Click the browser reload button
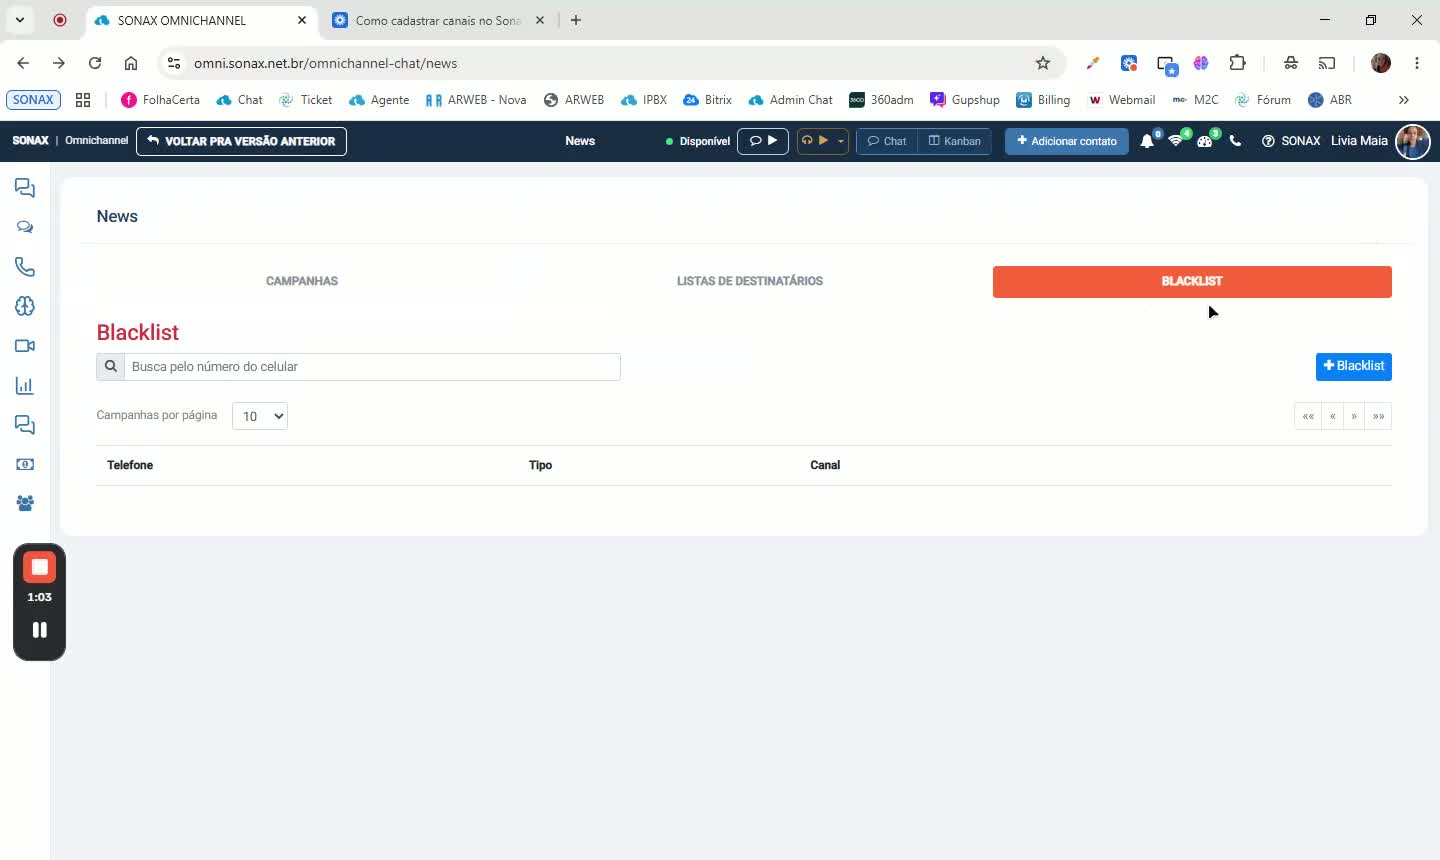Screen dimensions: 1440x860 pyautogui.click(x=95, y=63)
